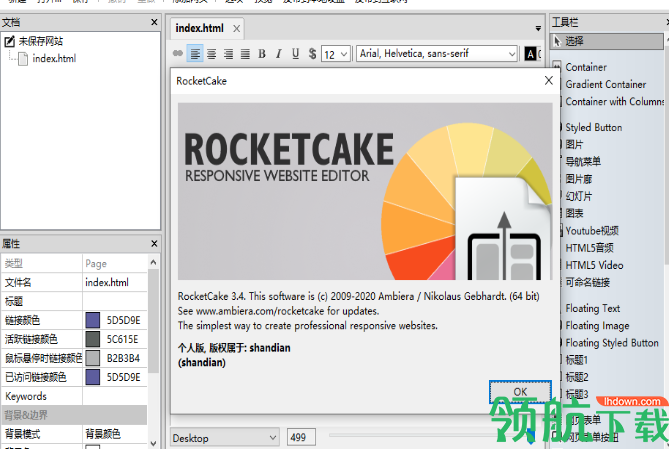Open the font size 12 dropdown
Screen dimensions: 669x449
click(x=336, y=54)
